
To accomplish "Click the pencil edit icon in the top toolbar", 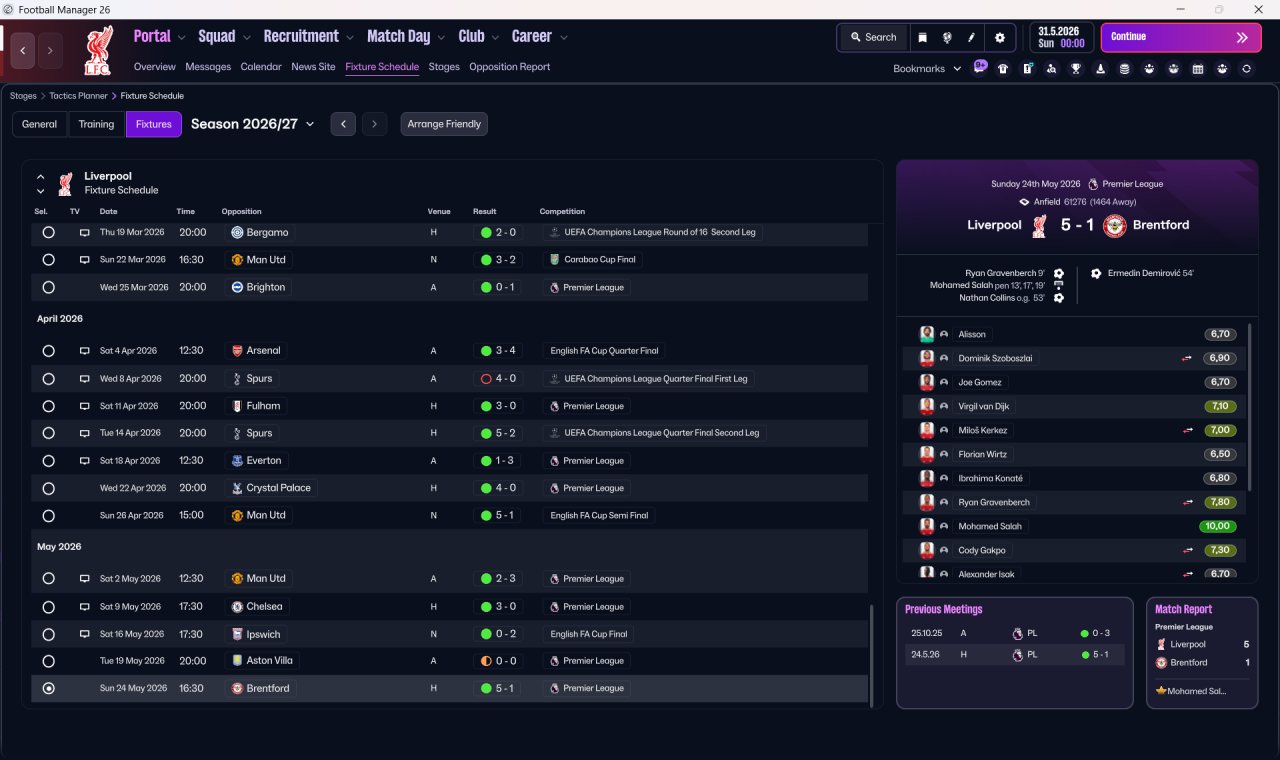I will [x=971, y=37].
